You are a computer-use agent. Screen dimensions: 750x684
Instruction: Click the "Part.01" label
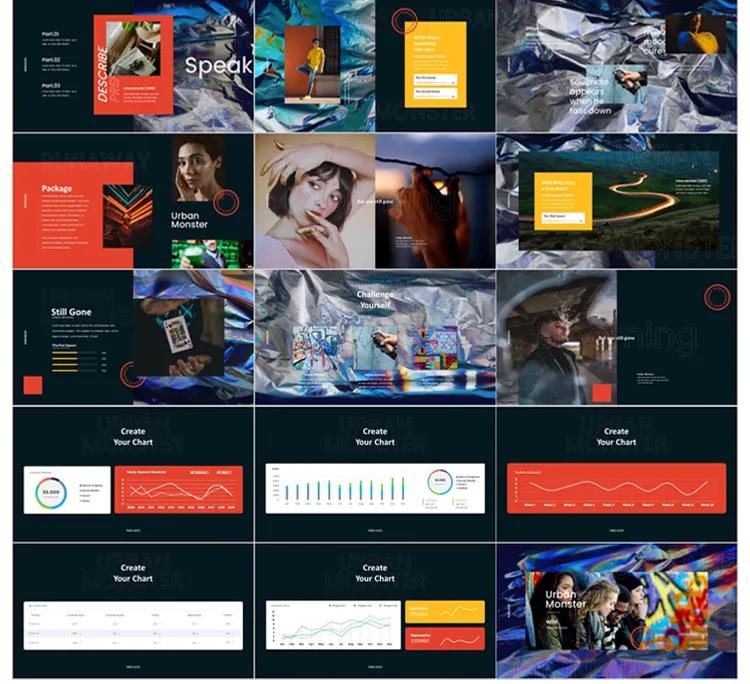(x=50, y=34)
